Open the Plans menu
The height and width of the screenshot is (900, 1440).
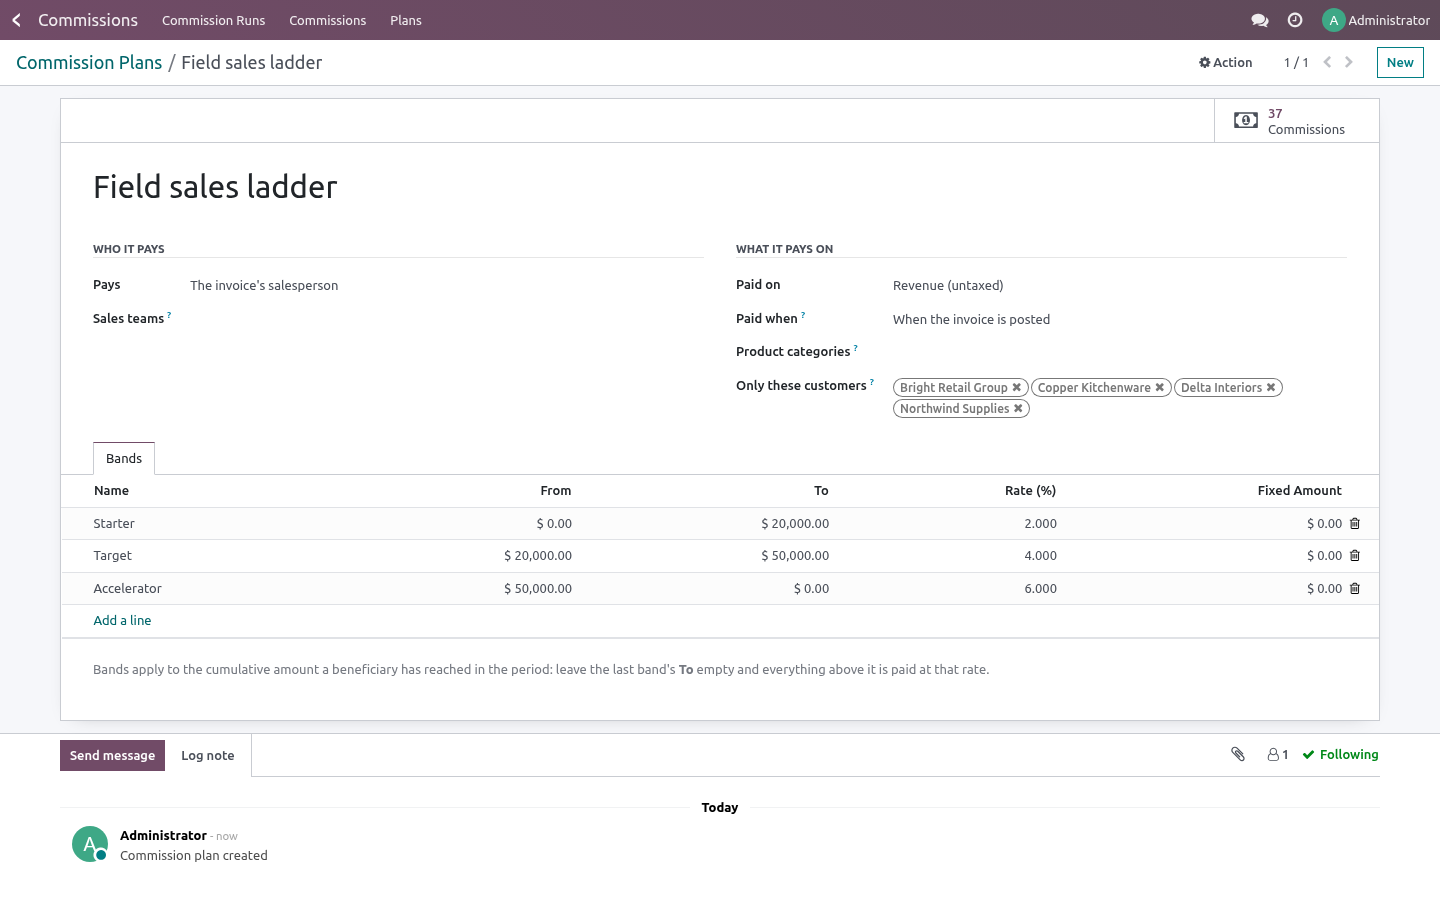point(406,20)
